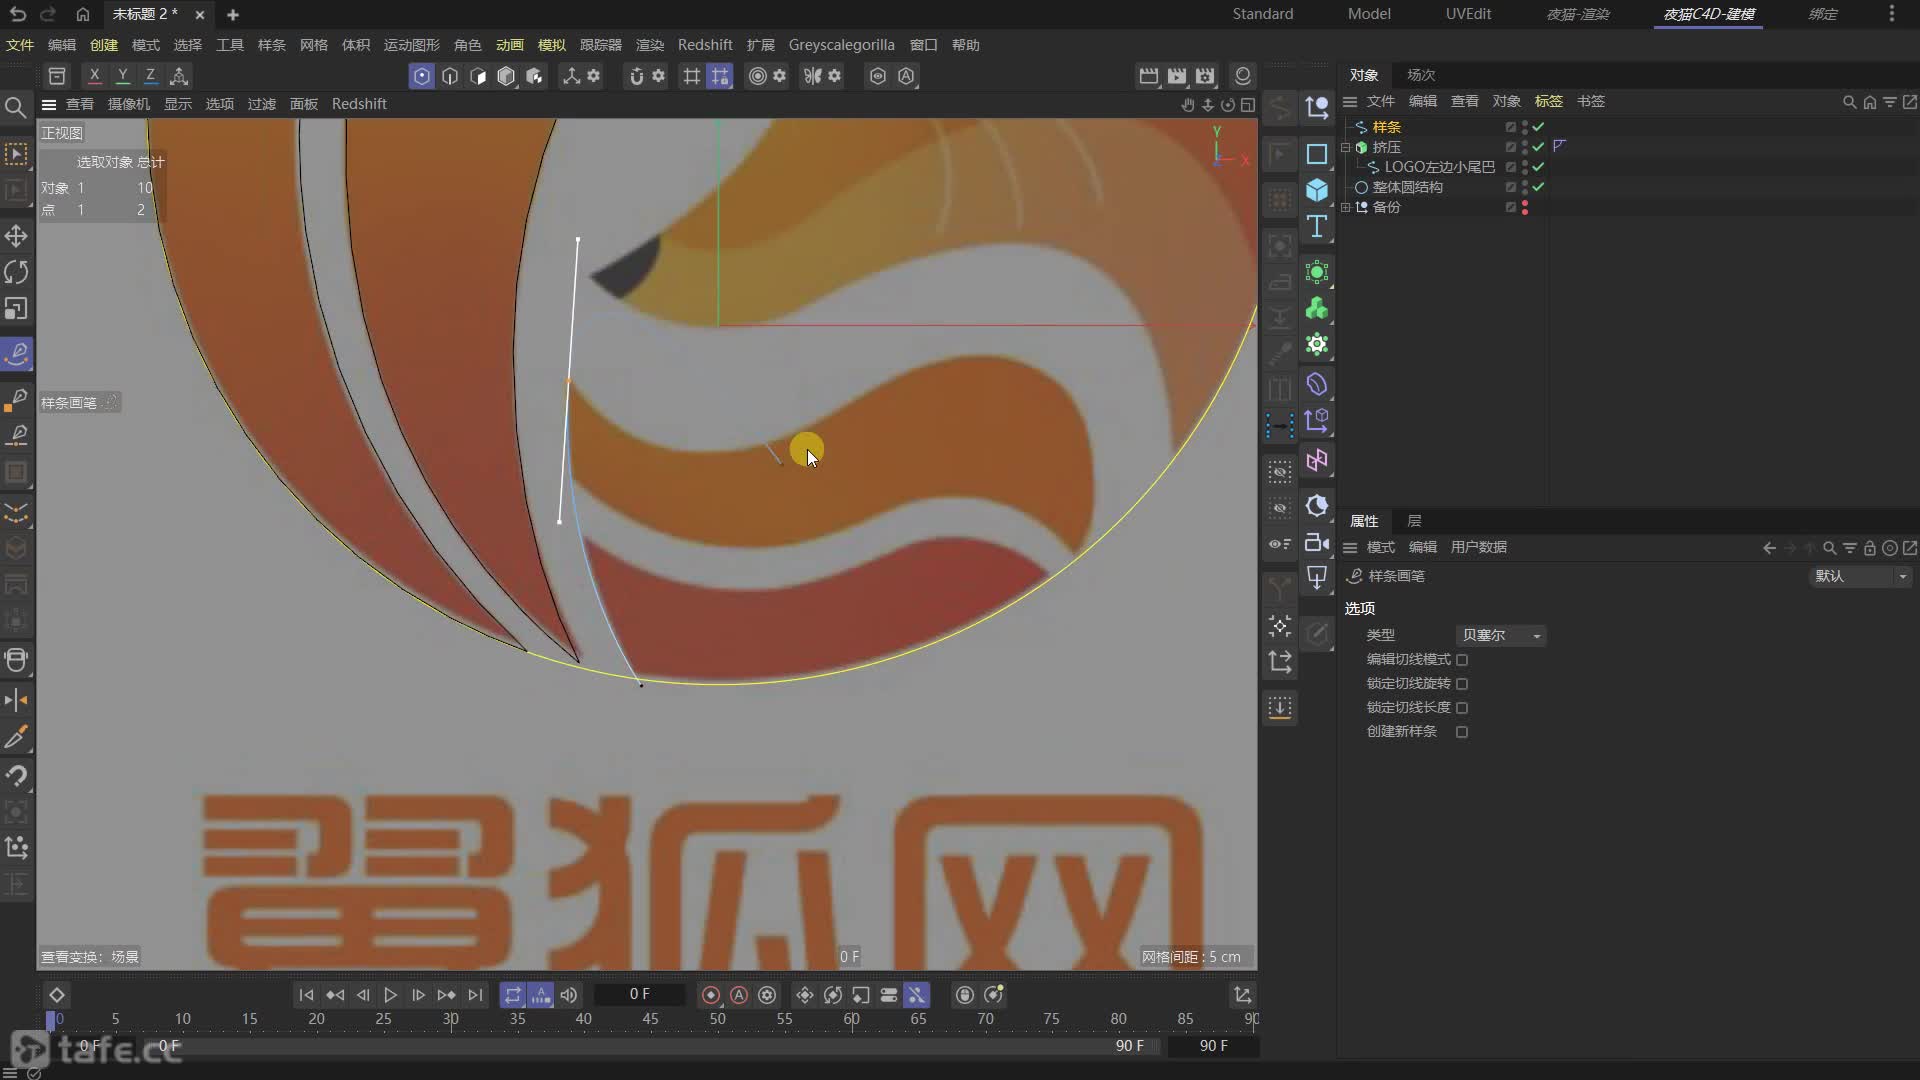Open viewport hamburger menu
The height and width of the screenshot is (1080, 1920).
tap(48, 104)
